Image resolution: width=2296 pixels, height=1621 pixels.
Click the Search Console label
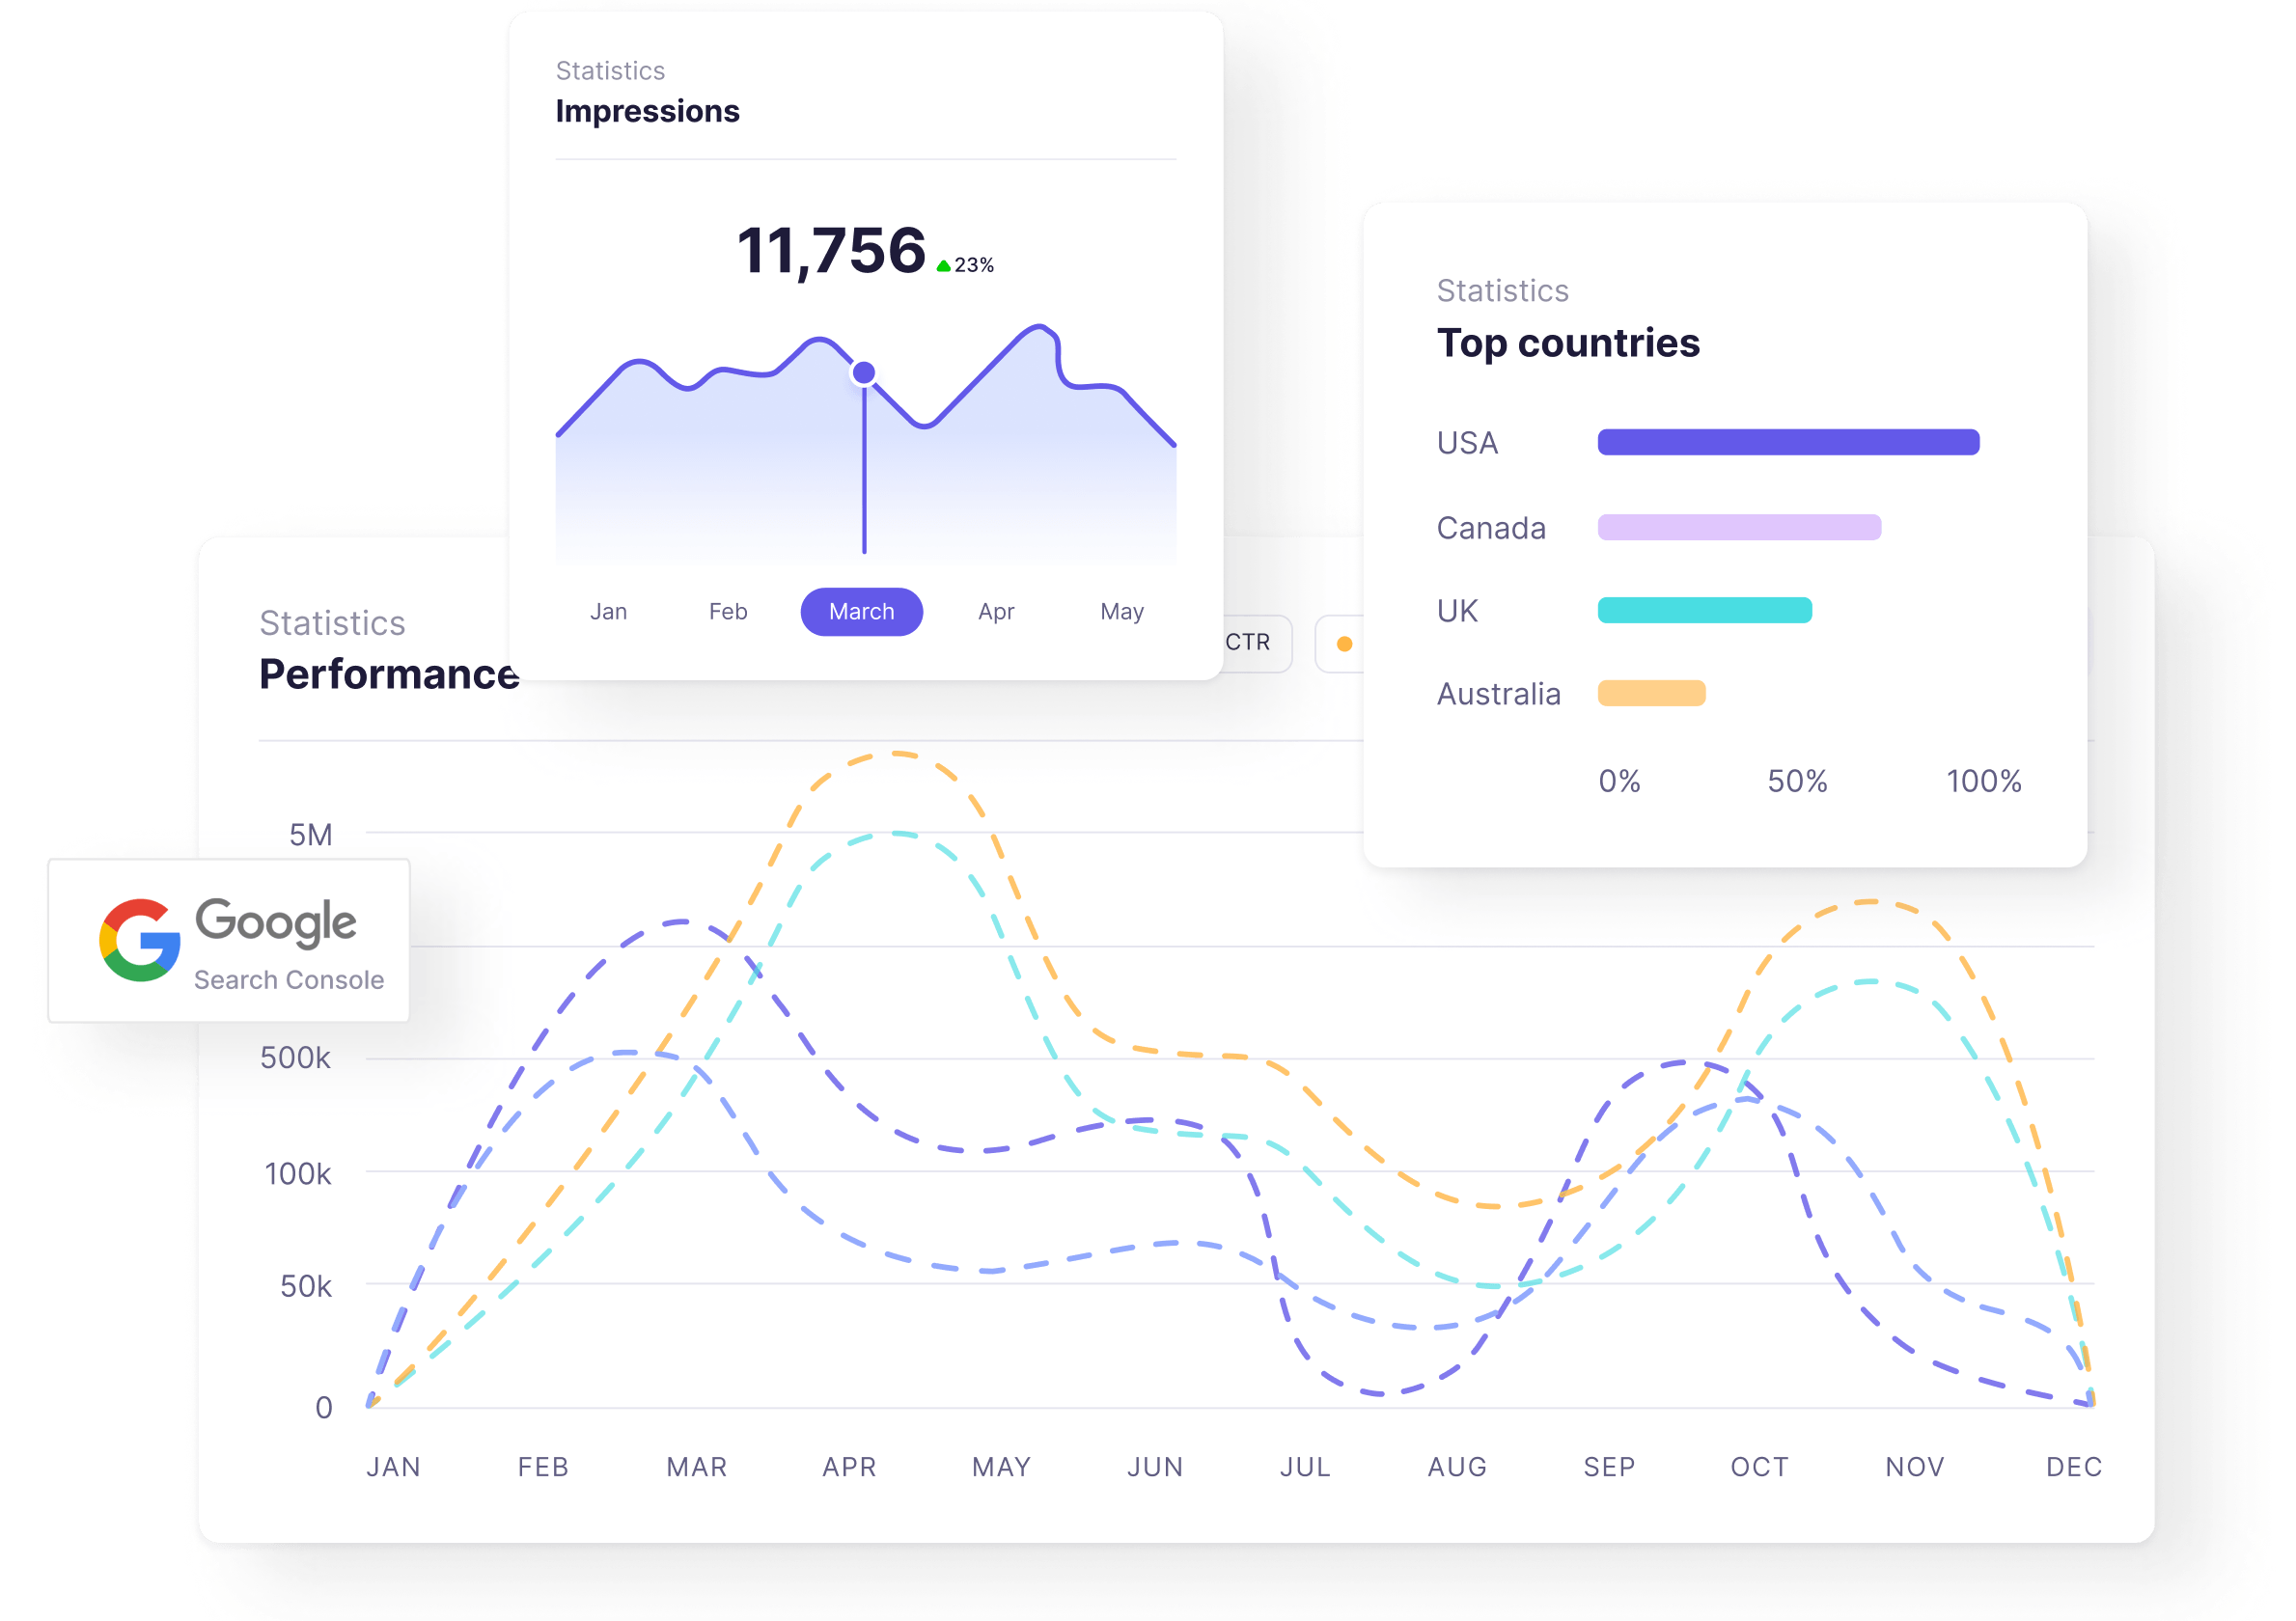pos(289,980)
